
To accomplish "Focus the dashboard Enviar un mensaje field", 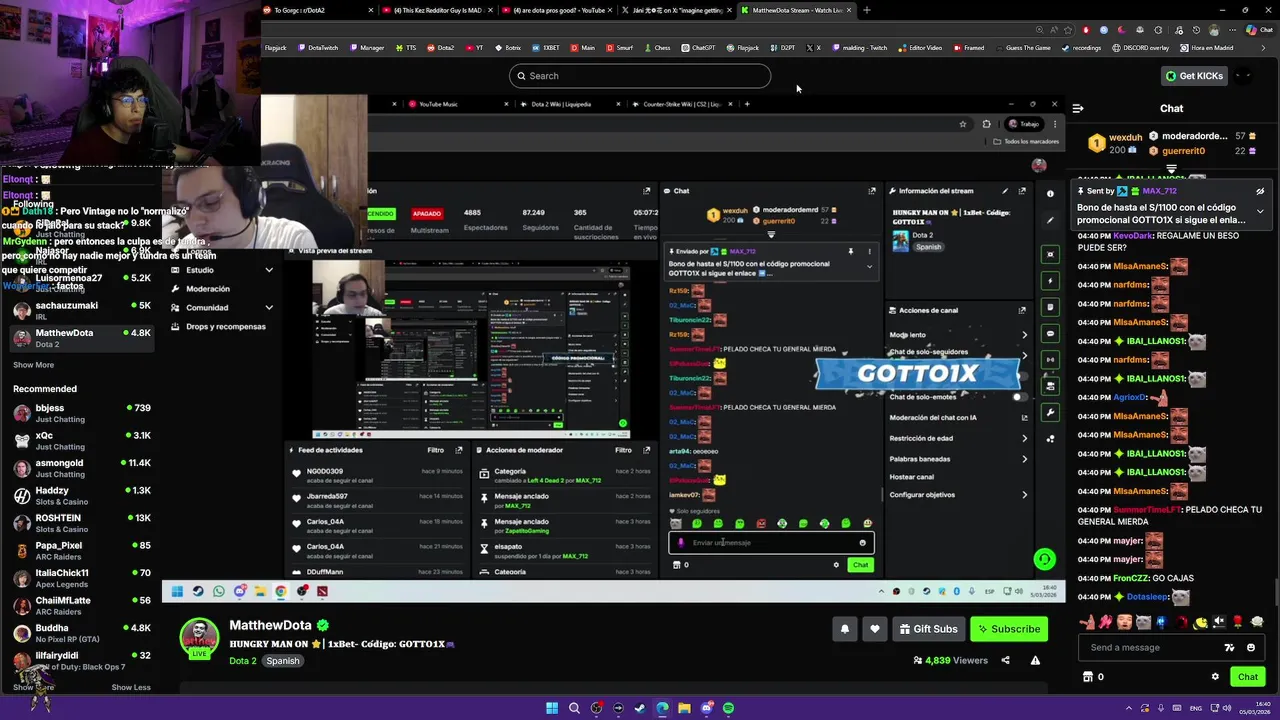I will (x=770, y=543).
